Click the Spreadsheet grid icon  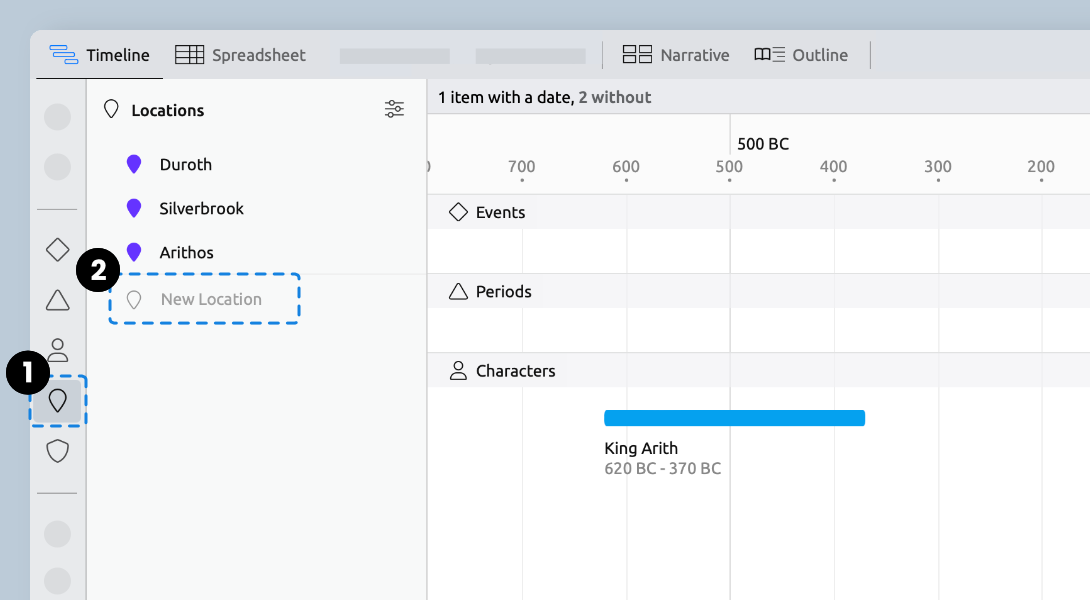189,54
